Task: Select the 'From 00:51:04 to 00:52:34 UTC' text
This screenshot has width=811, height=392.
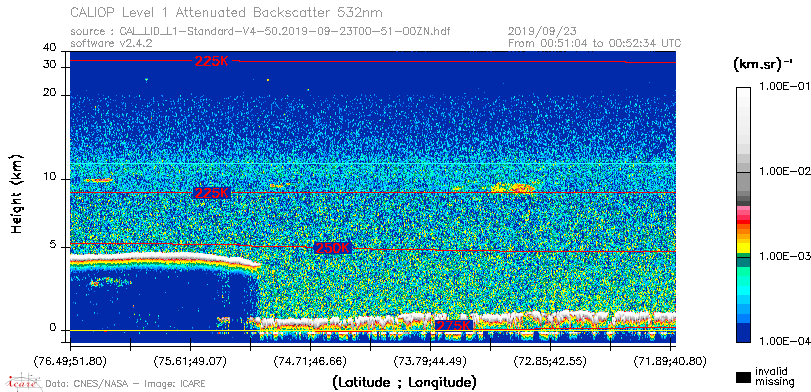Action: point(594,43)
